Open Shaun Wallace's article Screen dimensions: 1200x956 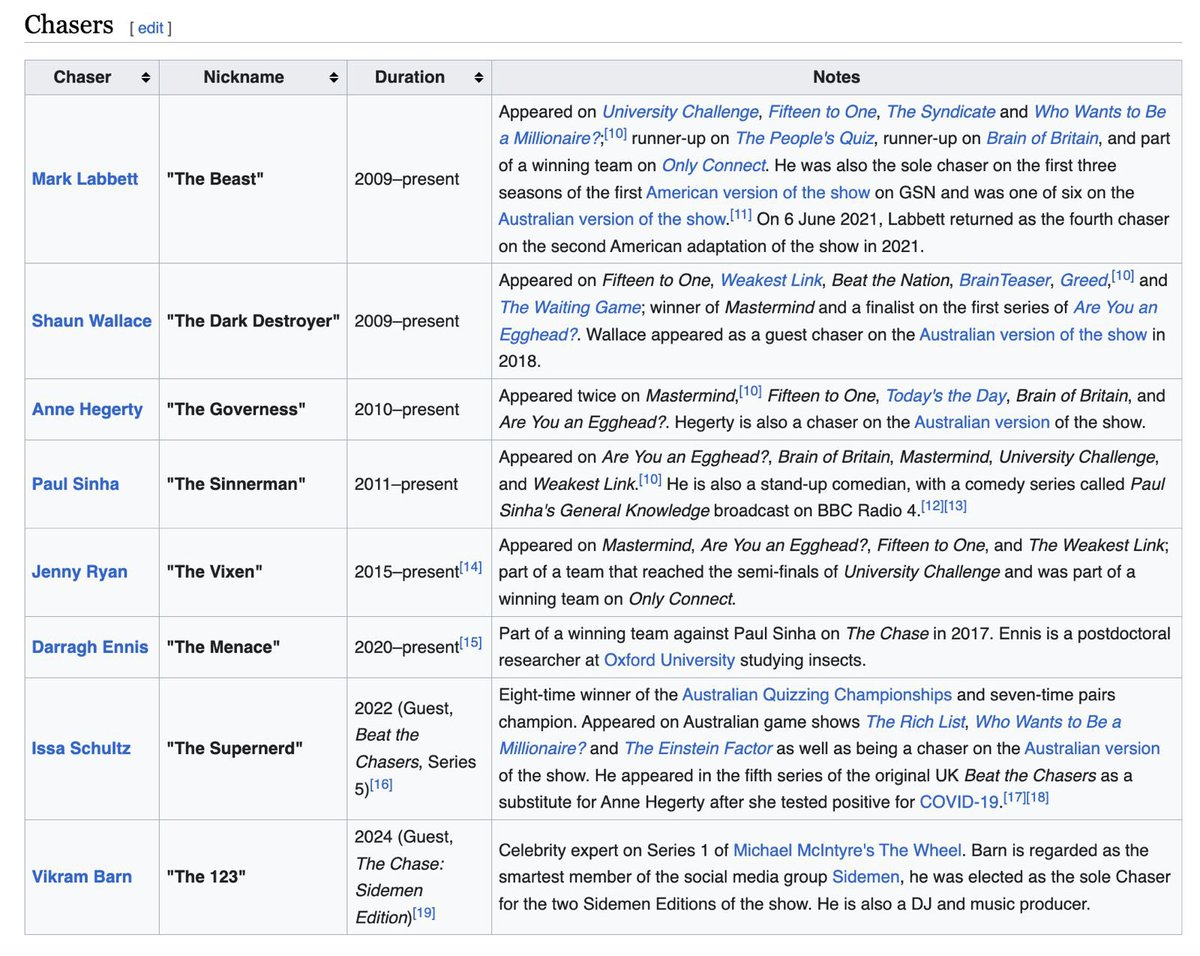coord(92,321)
